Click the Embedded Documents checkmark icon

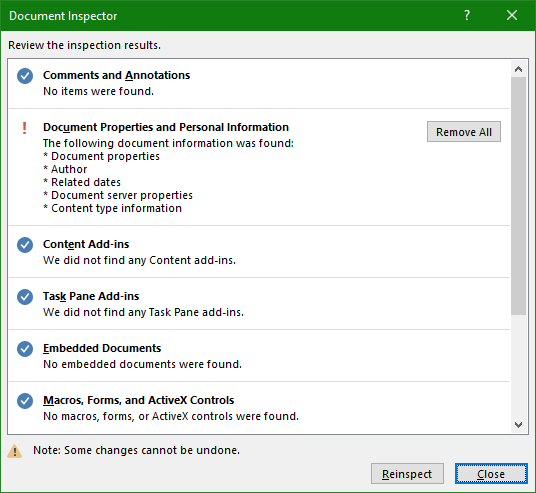click(x=25, y=349)
